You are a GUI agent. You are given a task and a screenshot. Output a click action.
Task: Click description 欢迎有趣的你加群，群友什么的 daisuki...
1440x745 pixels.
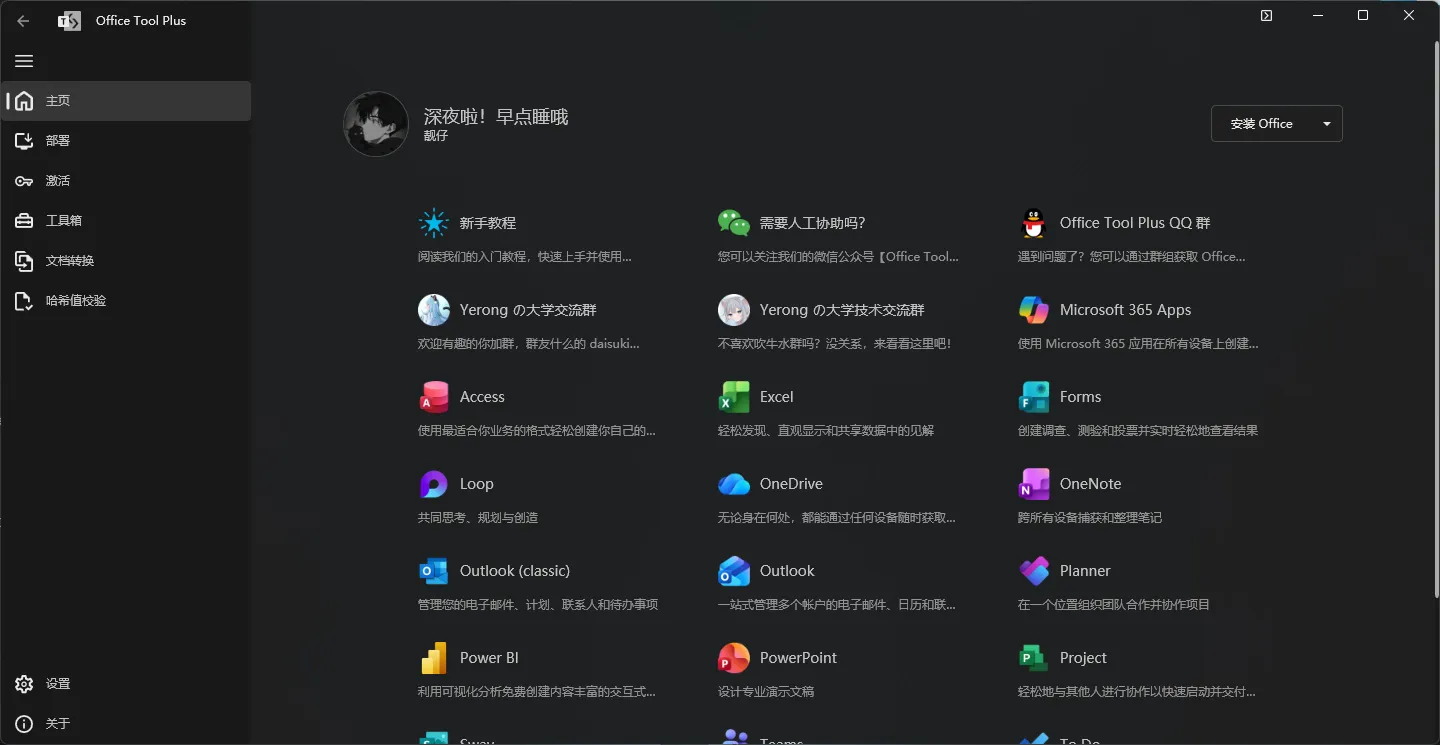click(x=529, y=344)
